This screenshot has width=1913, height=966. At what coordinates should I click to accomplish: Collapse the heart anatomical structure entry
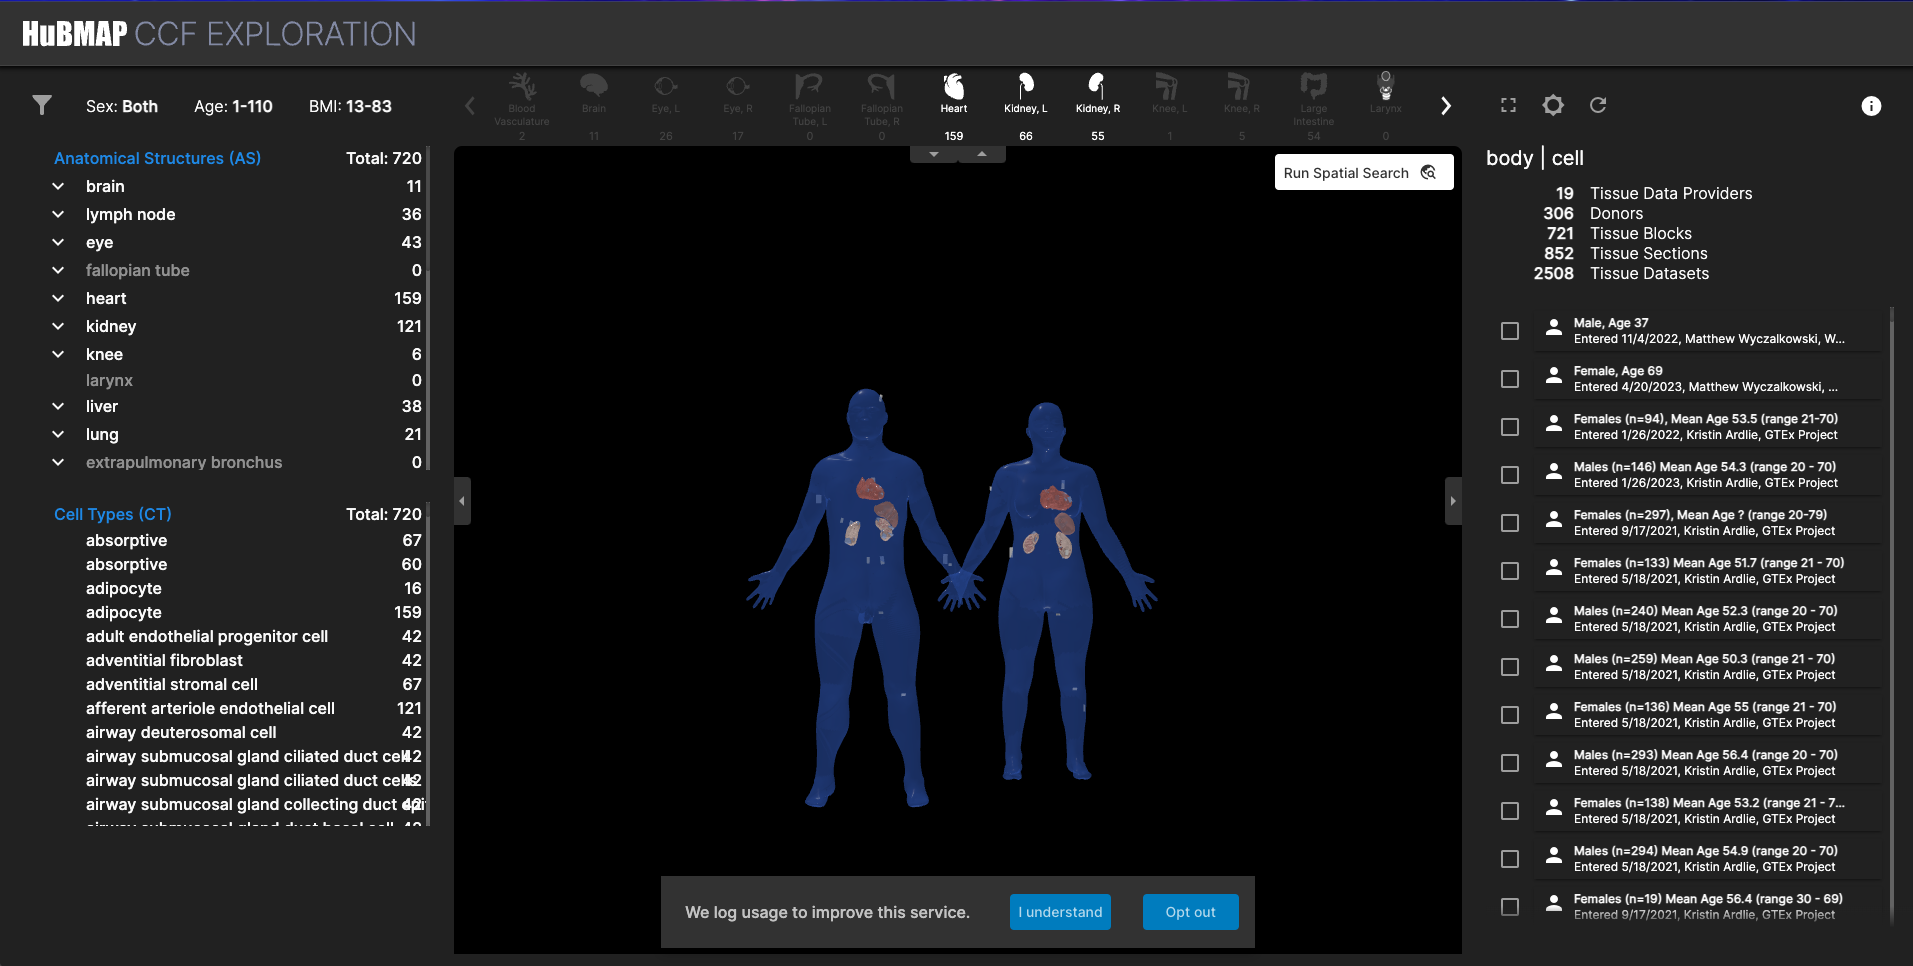coord(57,298)
